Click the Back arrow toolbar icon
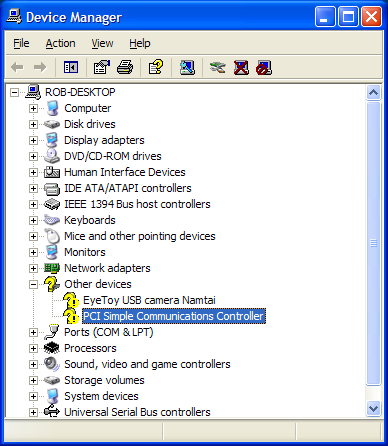 point(17,68)
